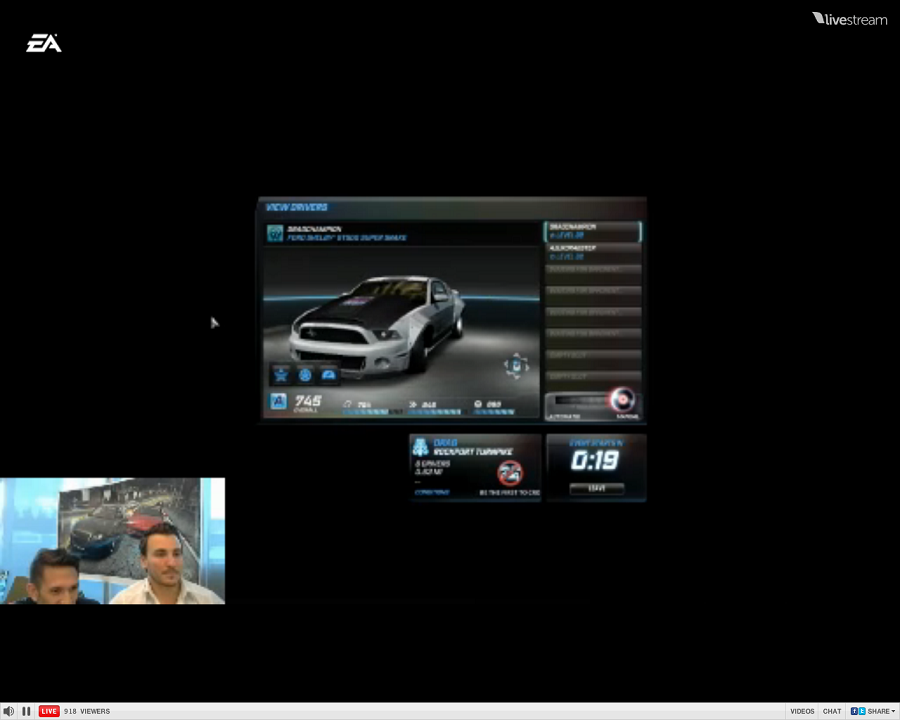Share via the Facebook icon
This screenshot has height=720, width=900.
point(854,711)
